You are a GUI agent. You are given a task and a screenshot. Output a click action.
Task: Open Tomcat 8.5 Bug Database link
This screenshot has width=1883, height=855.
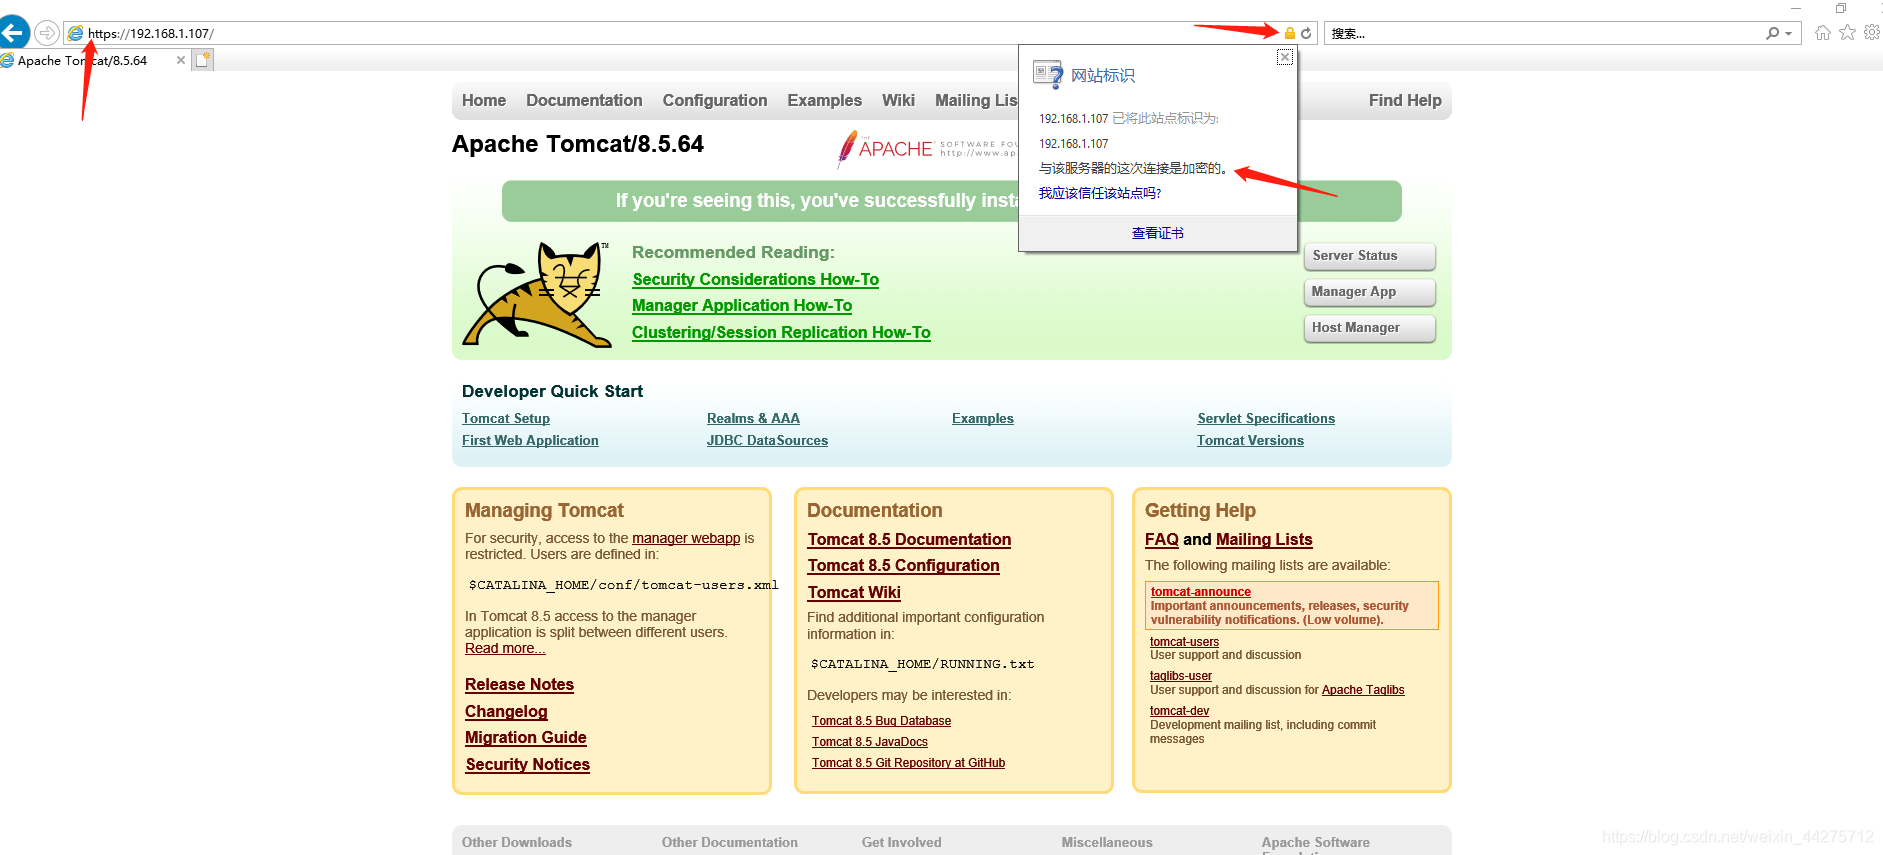tap(881, 721)
